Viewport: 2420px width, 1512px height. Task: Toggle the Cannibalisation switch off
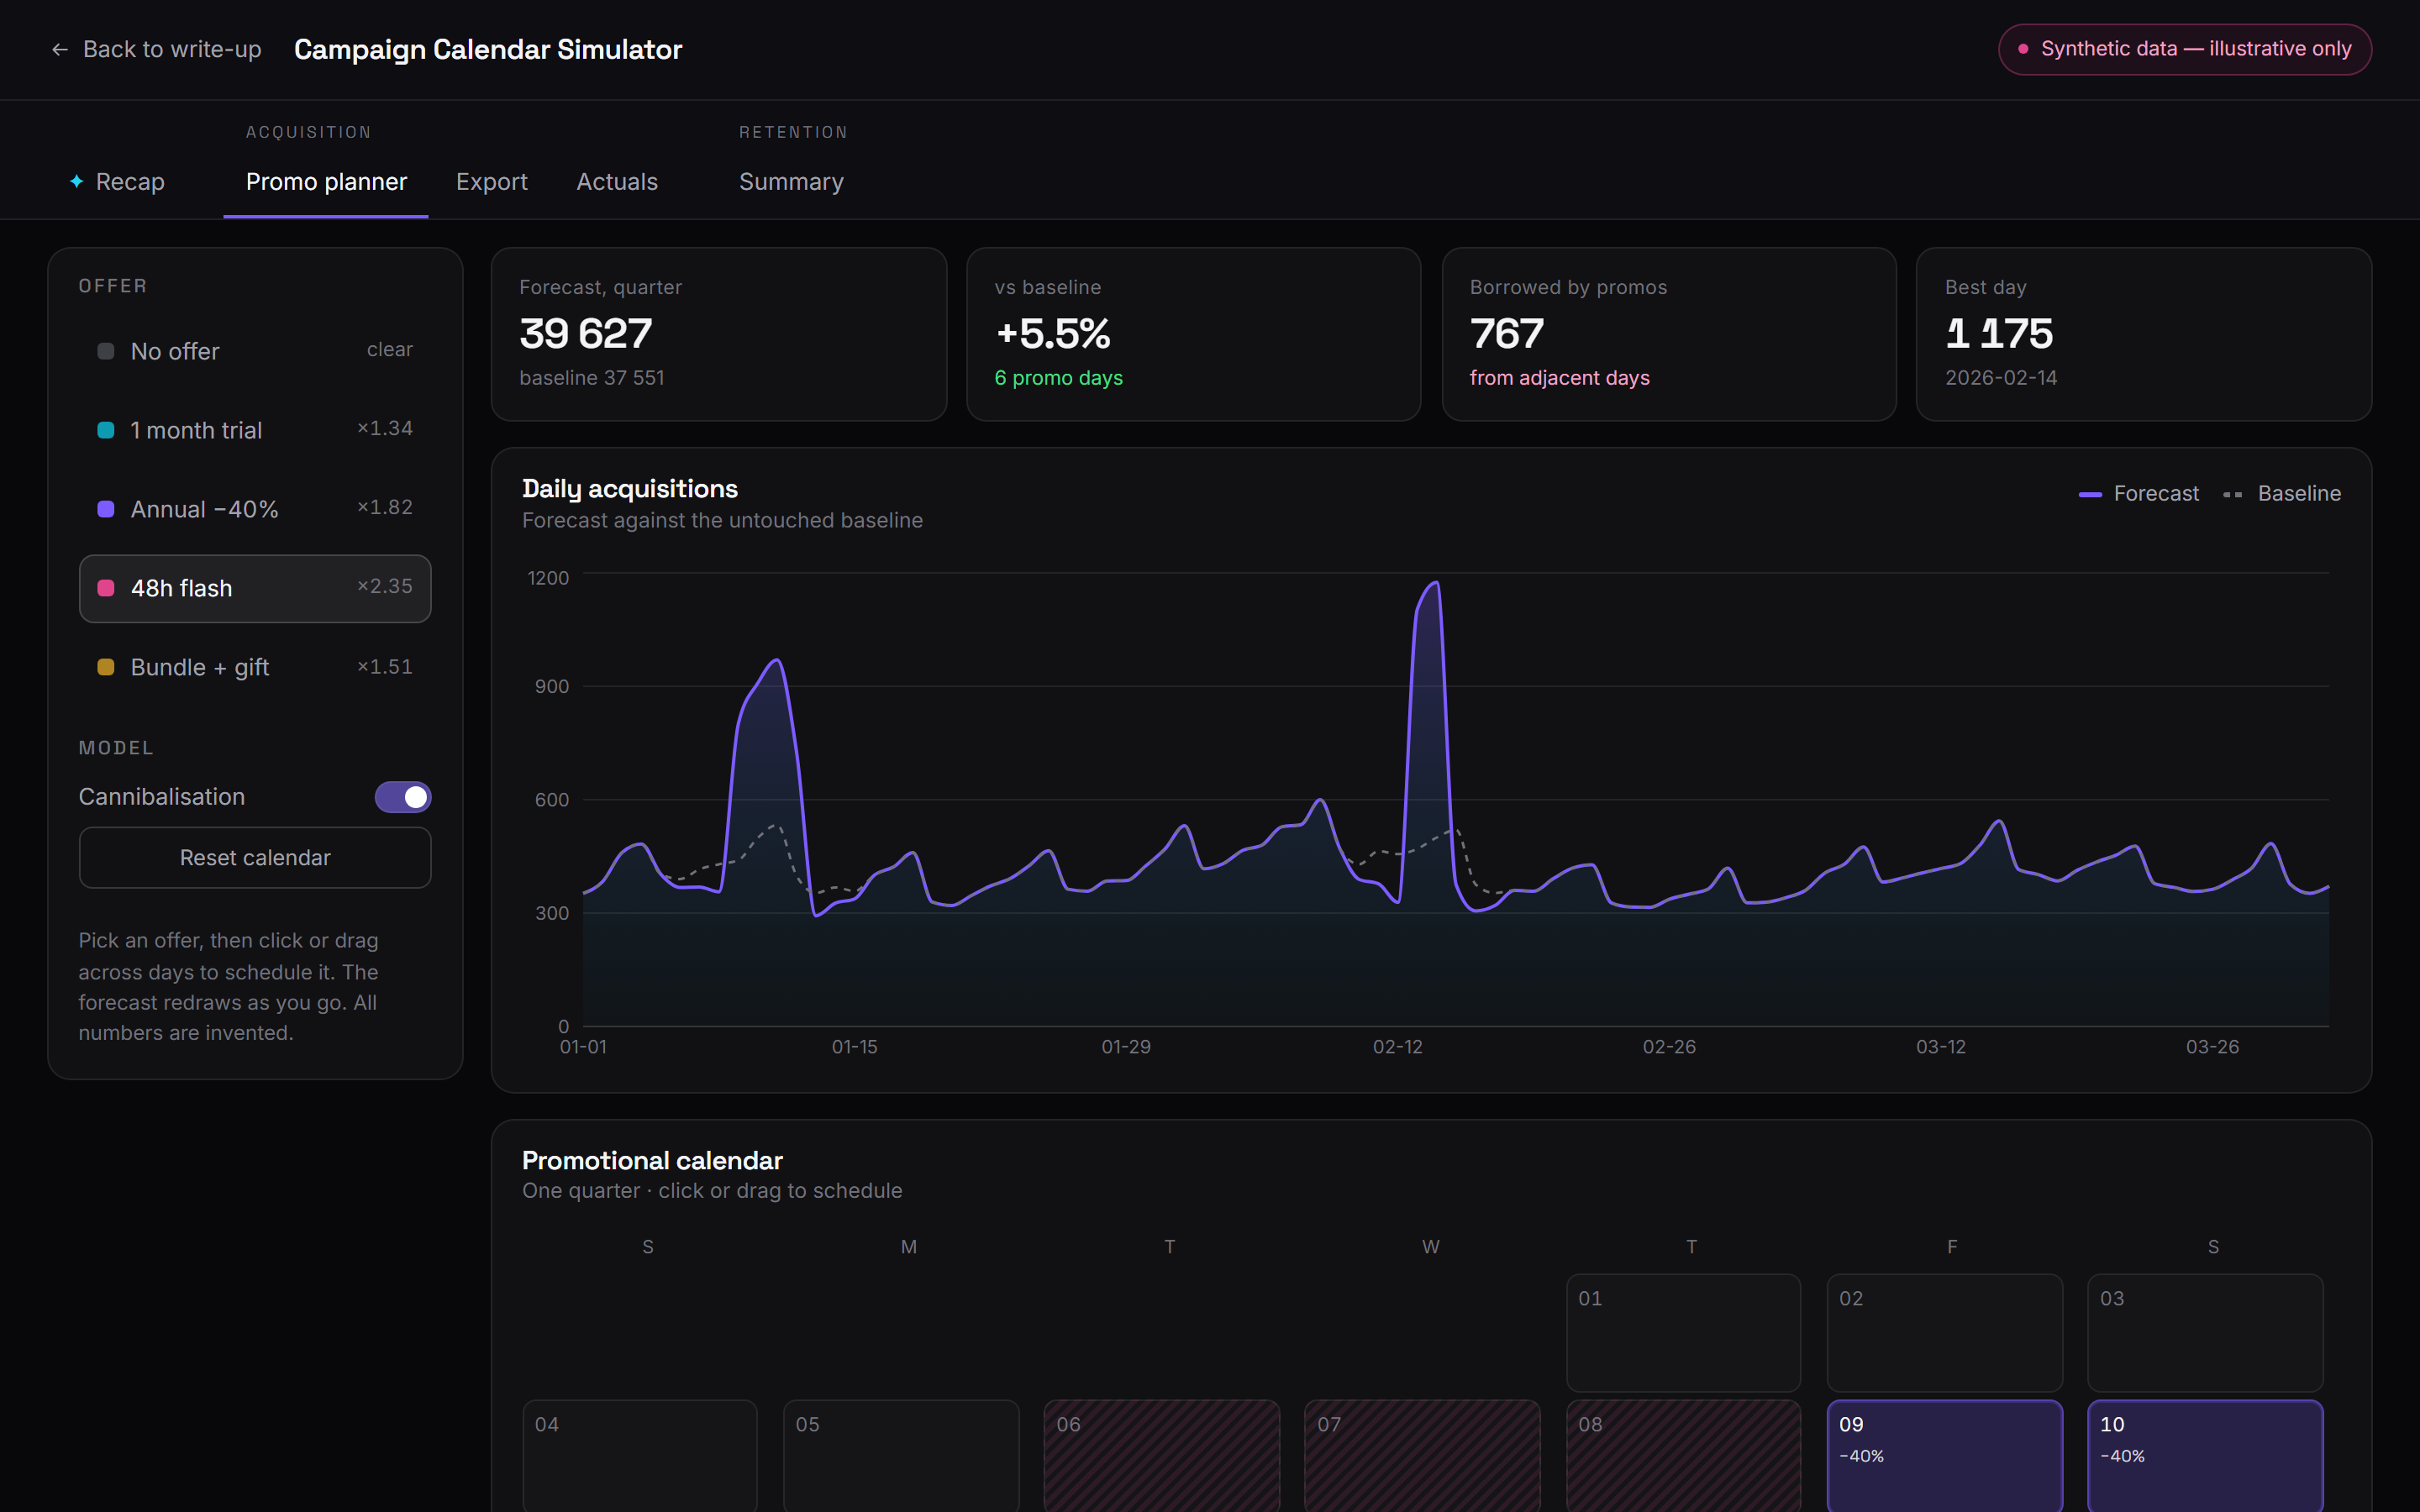coord(403,797)
